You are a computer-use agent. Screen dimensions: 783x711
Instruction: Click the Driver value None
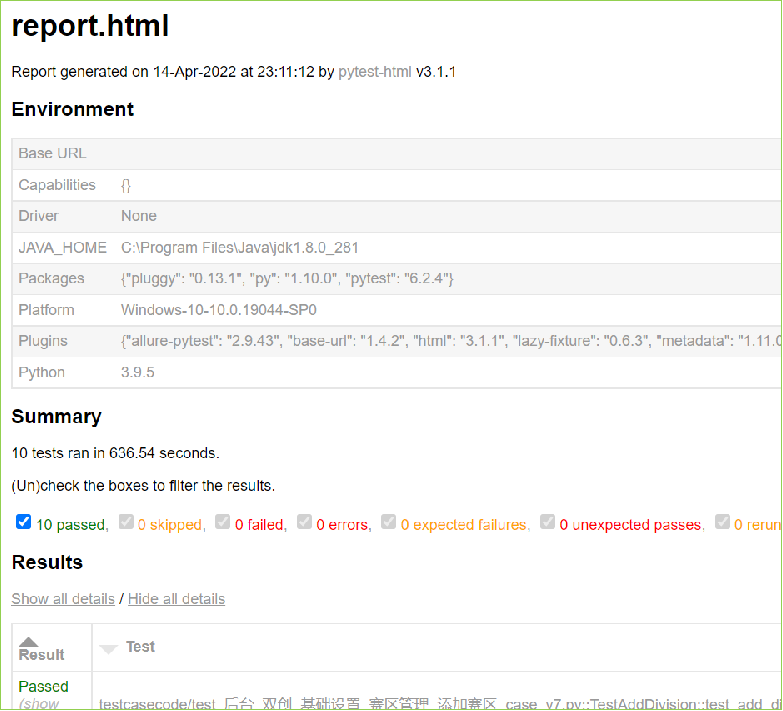(x=139, y=216)
